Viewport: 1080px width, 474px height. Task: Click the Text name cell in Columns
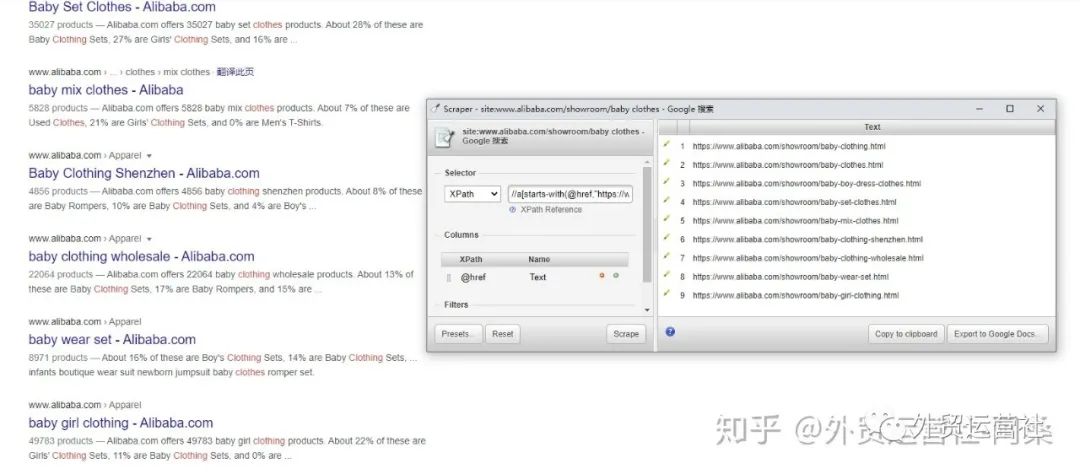[x=538, y=277]
